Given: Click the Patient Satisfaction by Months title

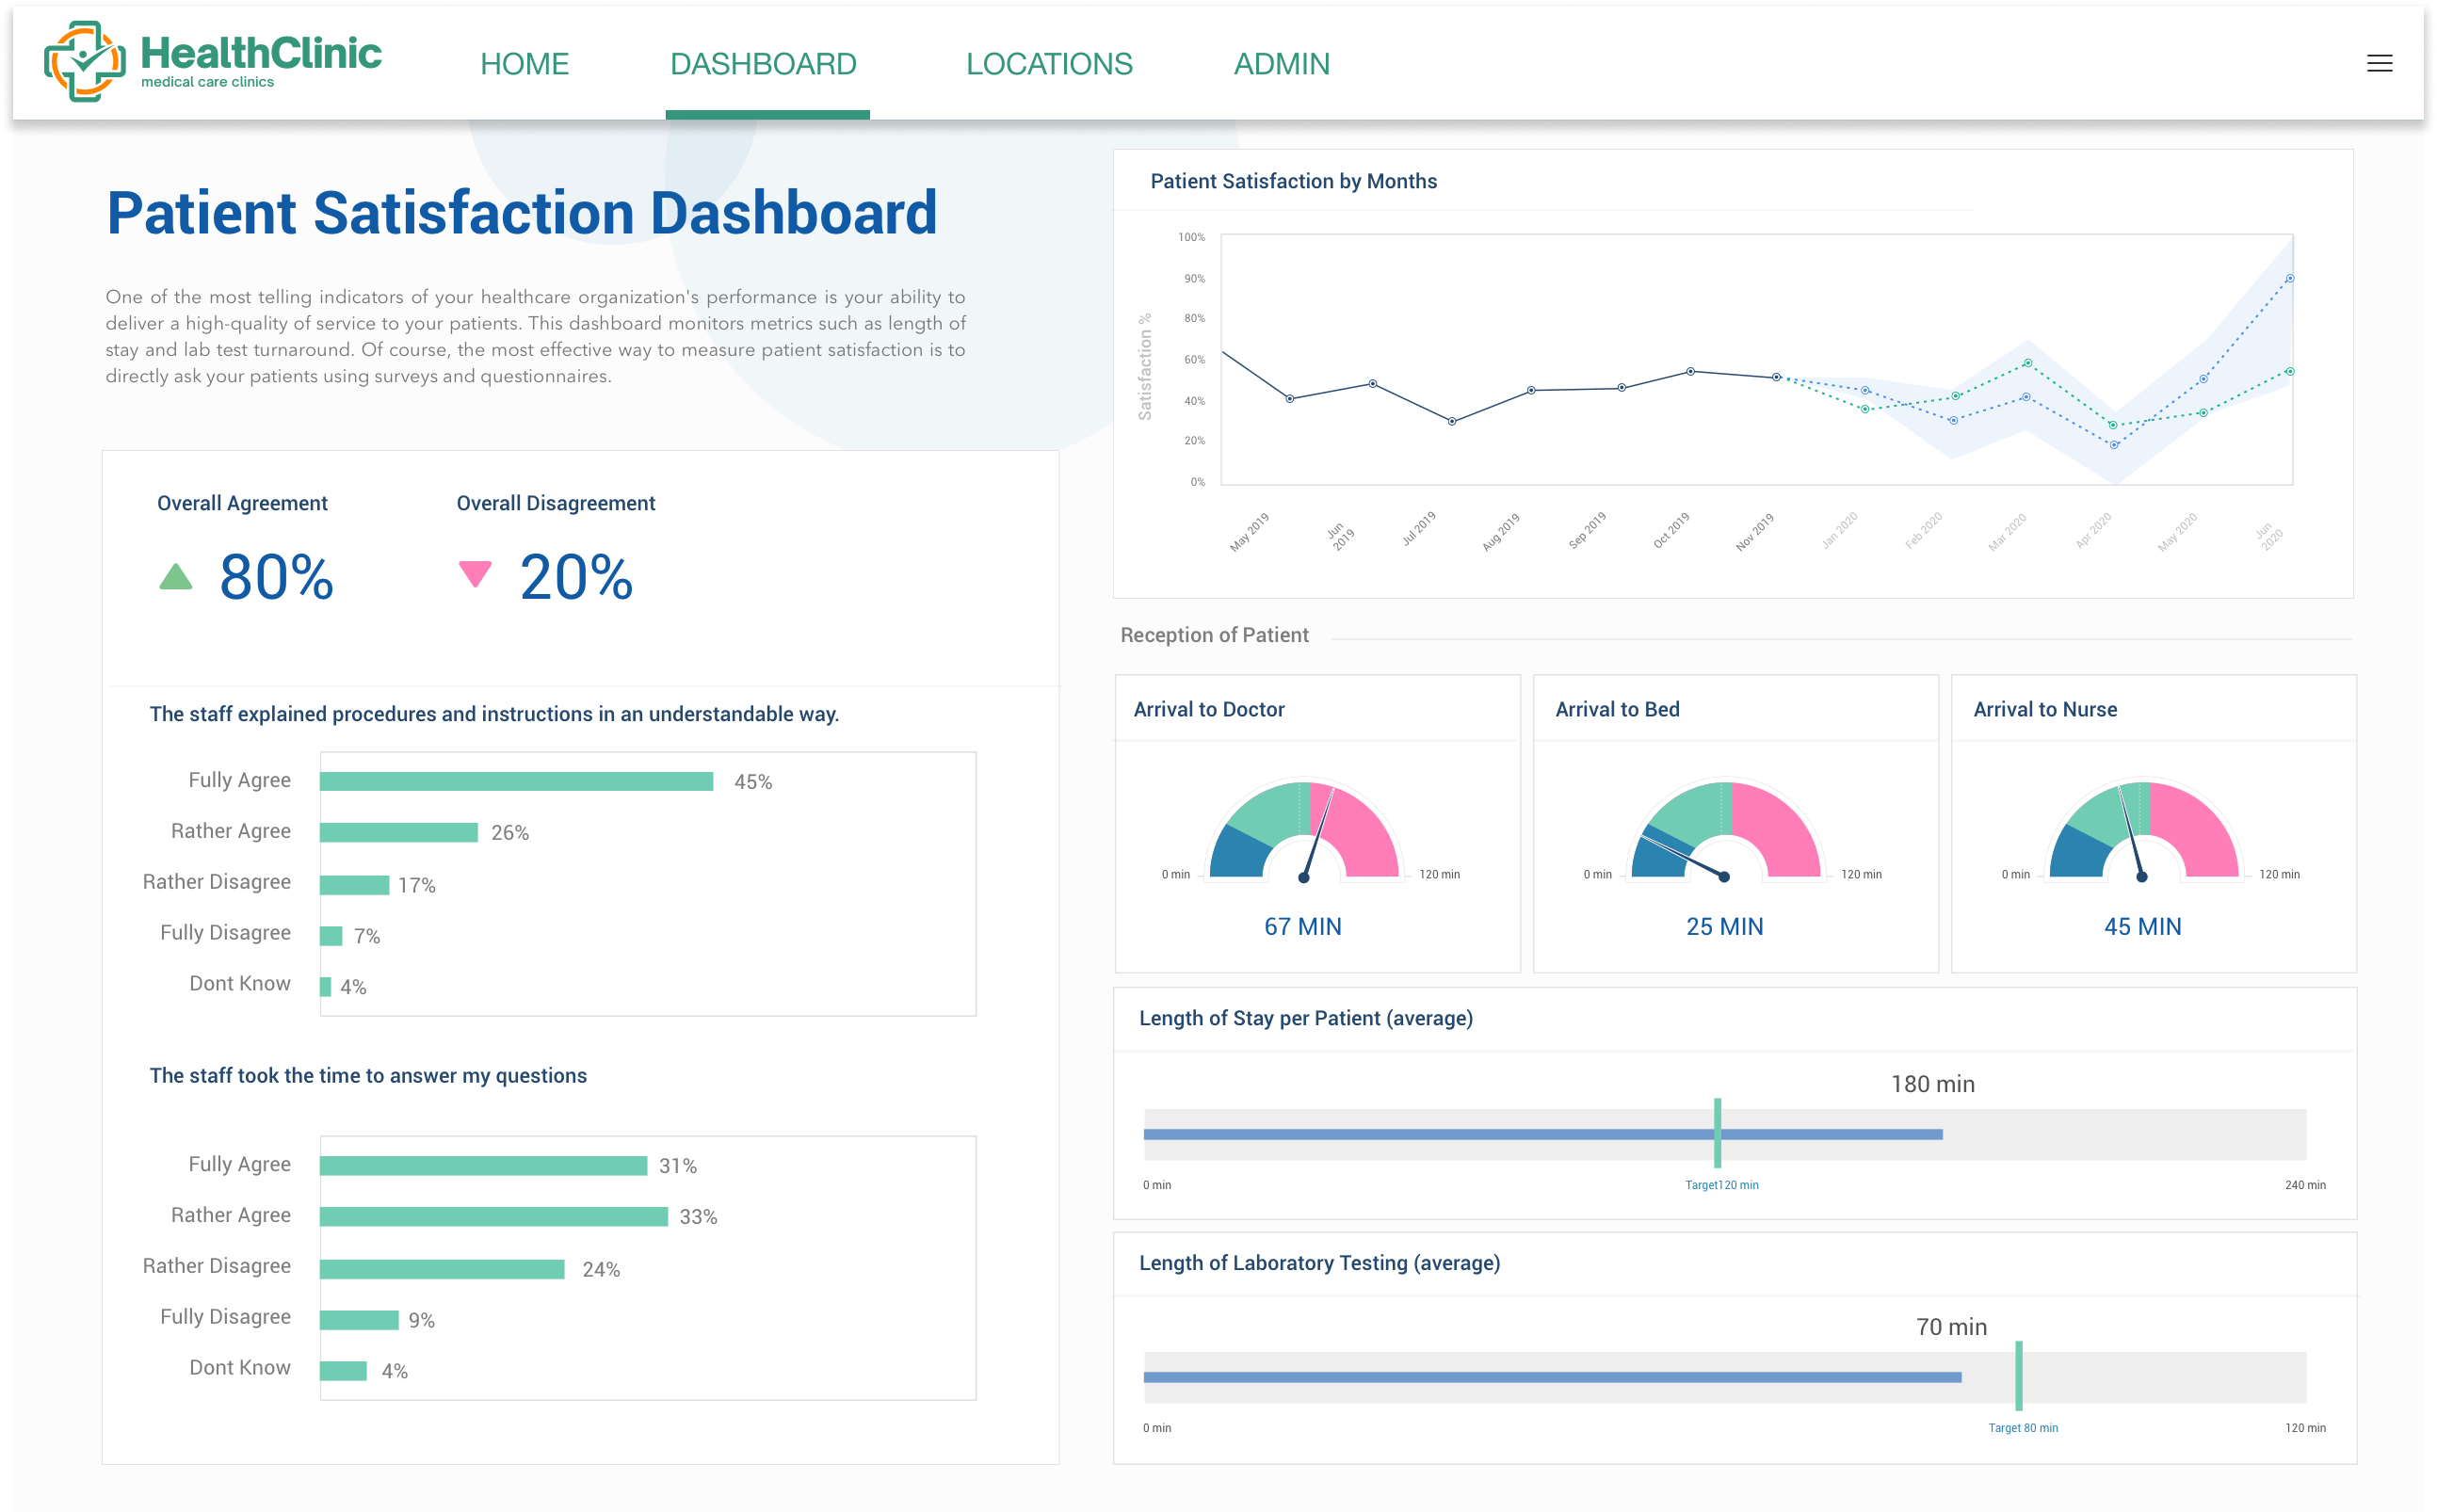Looking at the screenshot, I should click(x=1293, y=181).
